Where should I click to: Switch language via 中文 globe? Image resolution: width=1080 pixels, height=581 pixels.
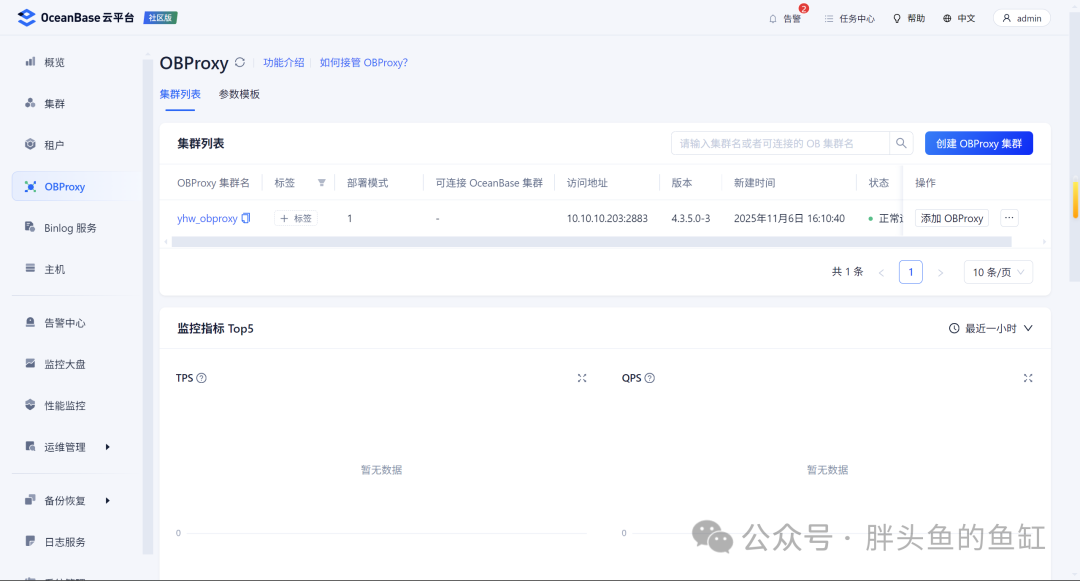click(x=959, y=19)
